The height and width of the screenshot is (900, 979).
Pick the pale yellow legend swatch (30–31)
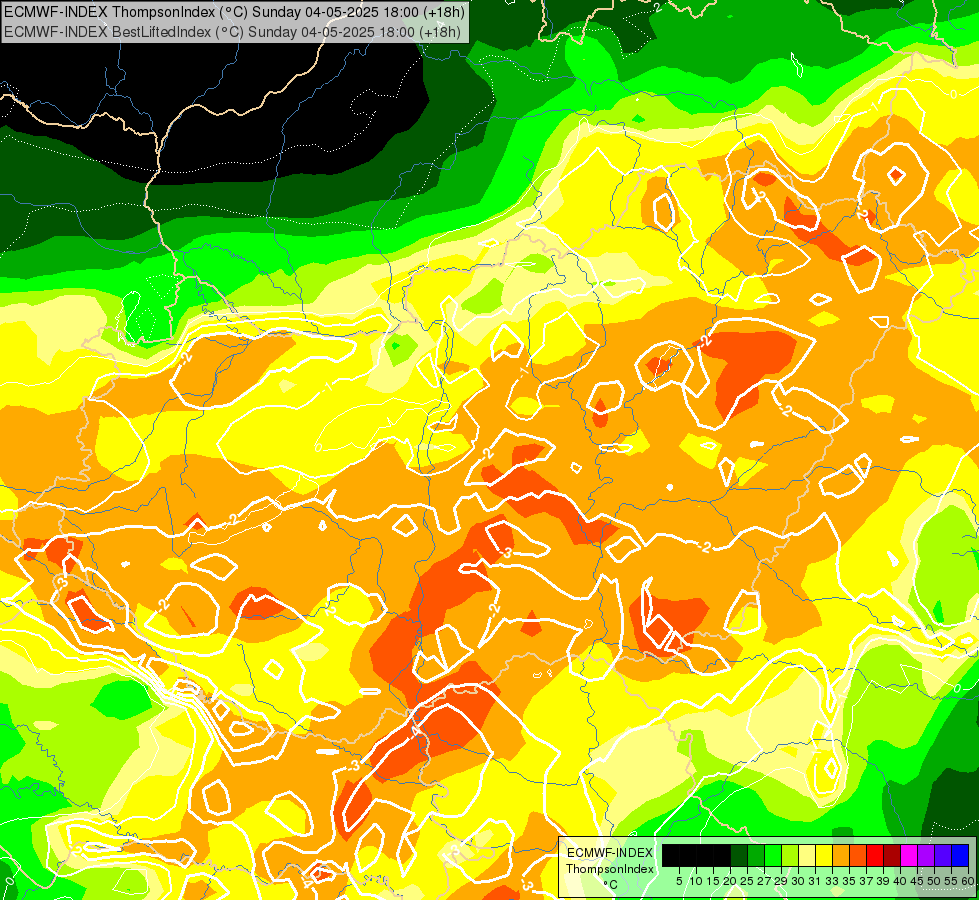[x=807, y=855]
